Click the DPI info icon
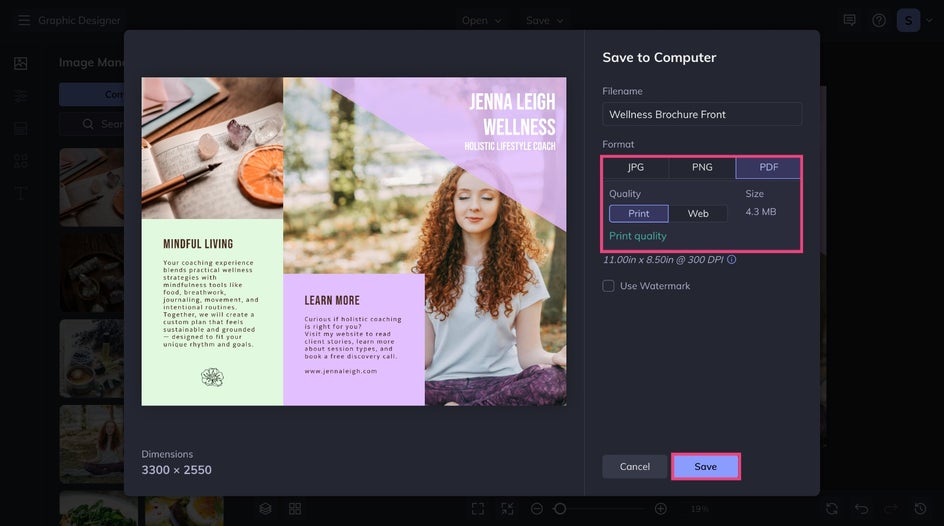The width and height of the screenshot is (944, 526). tap(731, 260)
